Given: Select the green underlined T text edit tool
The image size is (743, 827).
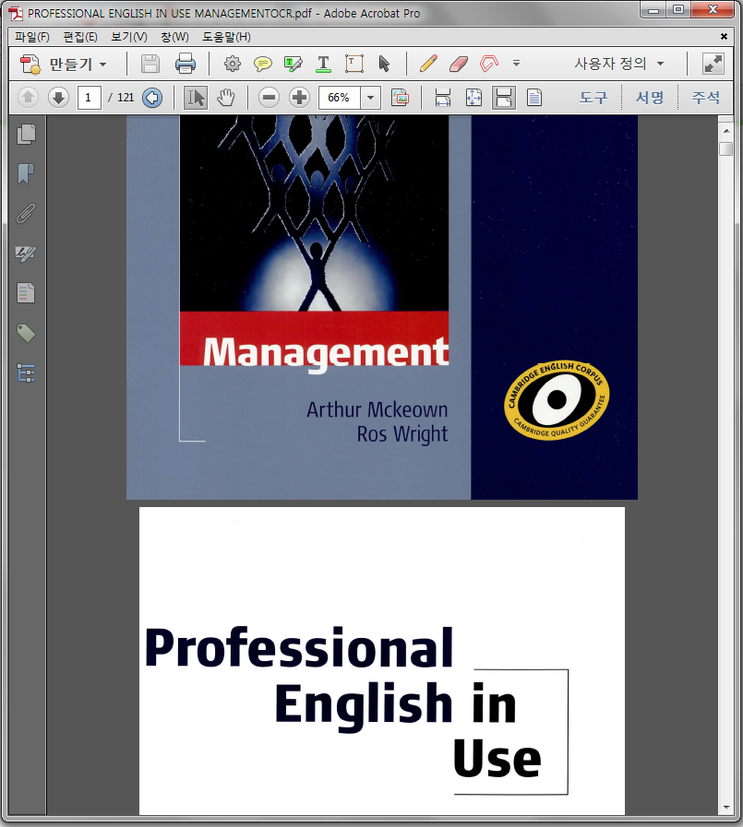Looking at the screenshot, I should (323, 64).
